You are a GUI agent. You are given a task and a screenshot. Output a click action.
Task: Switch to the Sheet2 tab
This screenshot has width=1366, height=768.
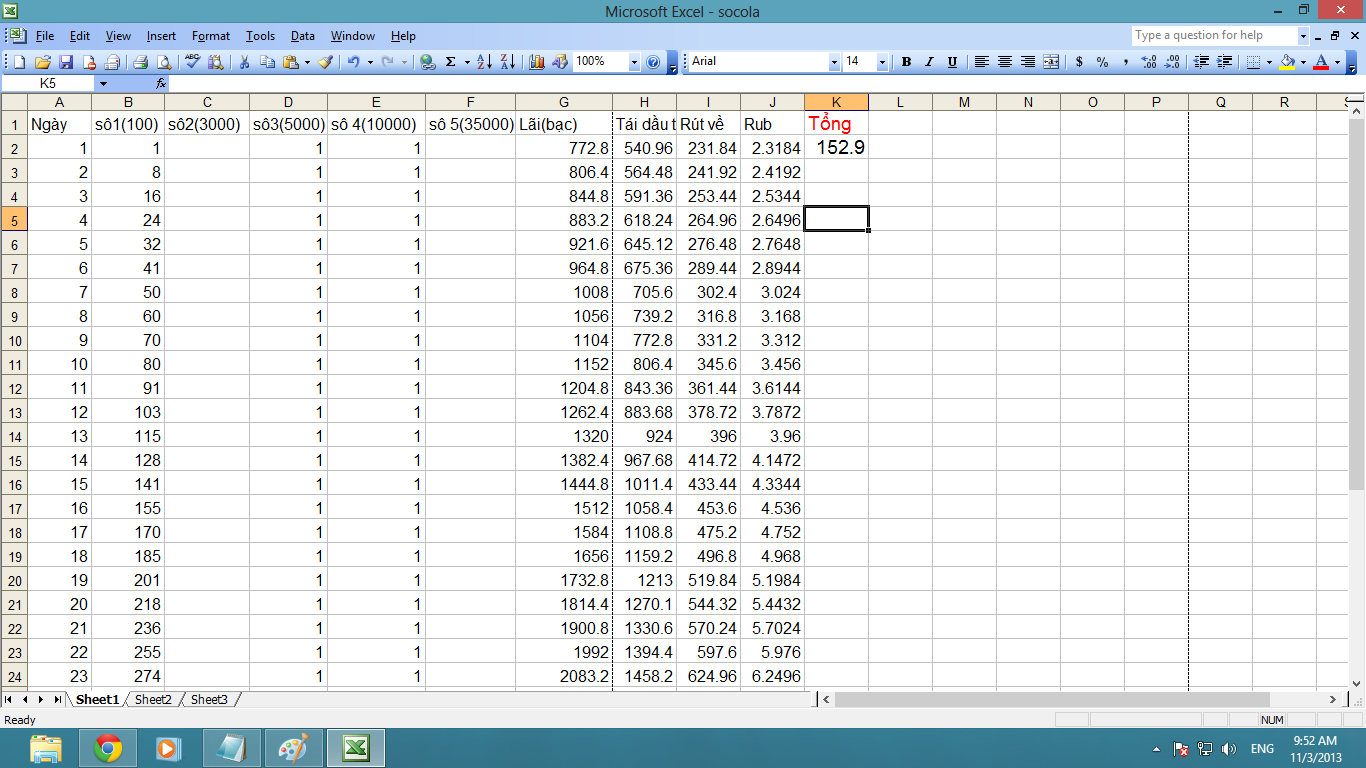[x=153, y=700]
